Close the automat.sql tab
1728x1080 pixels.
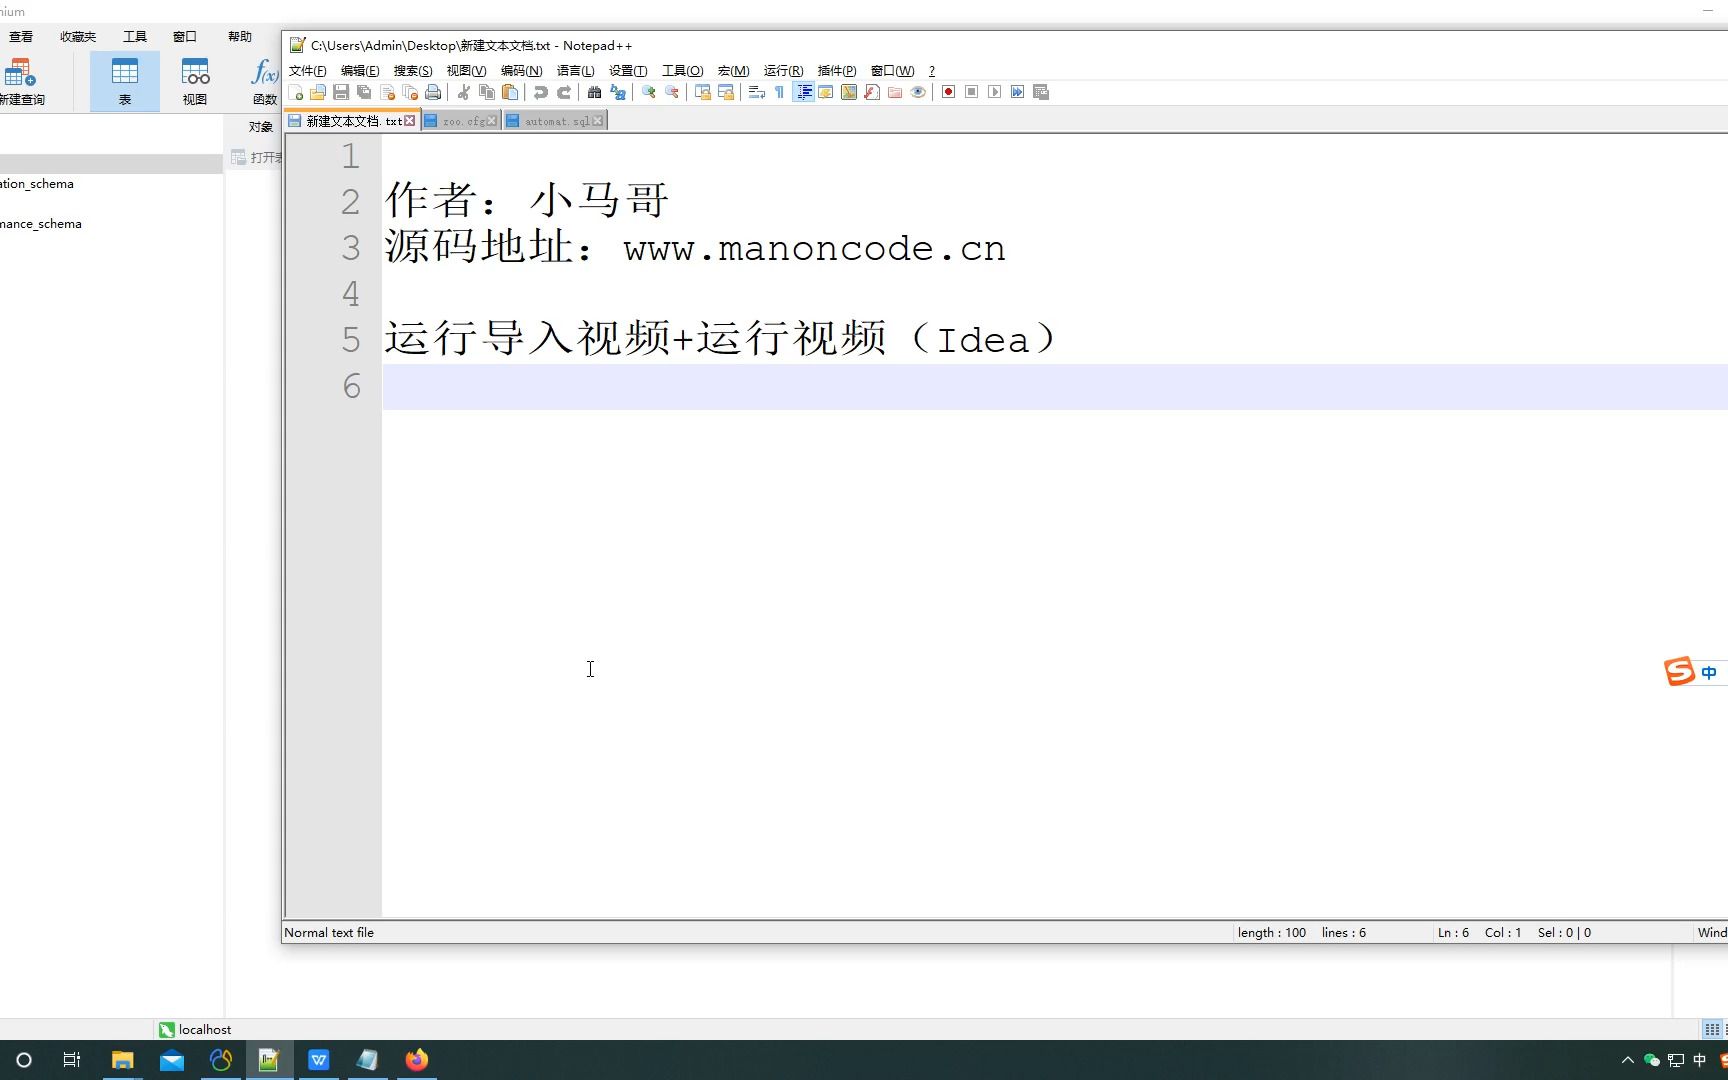click(x=598, y=121)
